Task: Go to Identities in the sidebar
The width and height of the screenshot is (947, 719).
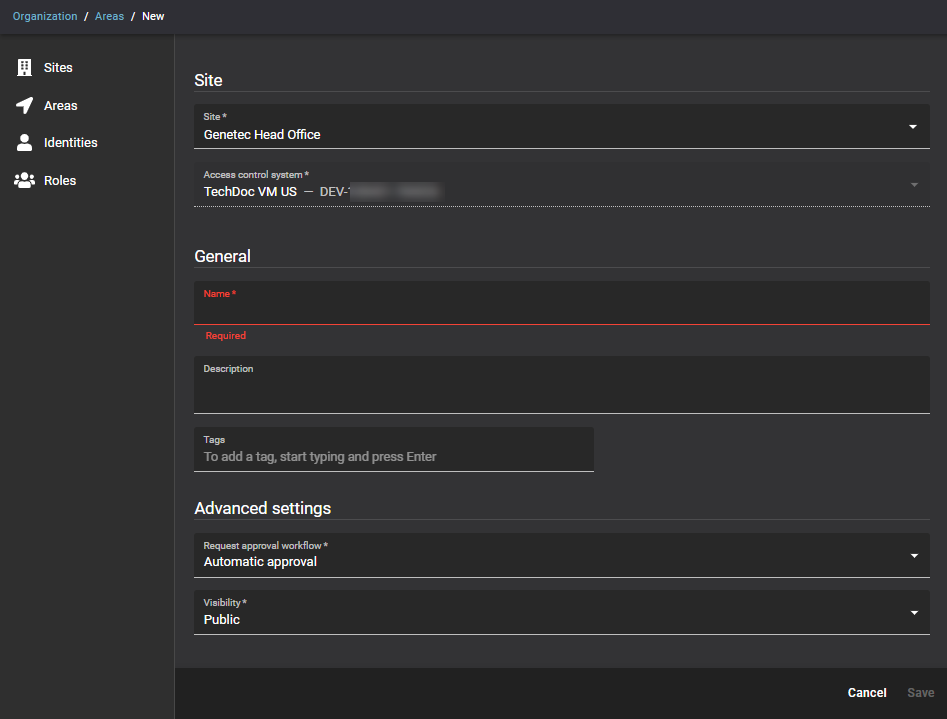Action: point(70,143)
